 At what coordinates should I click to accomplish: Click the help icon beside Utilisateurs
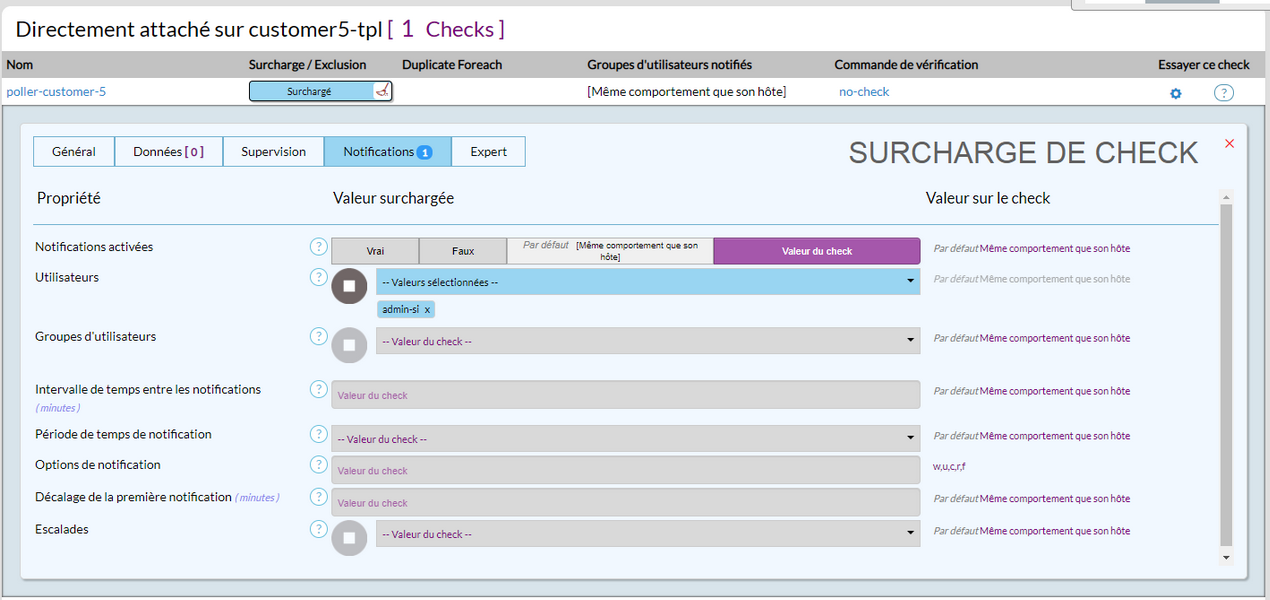[x=318, y=277]
